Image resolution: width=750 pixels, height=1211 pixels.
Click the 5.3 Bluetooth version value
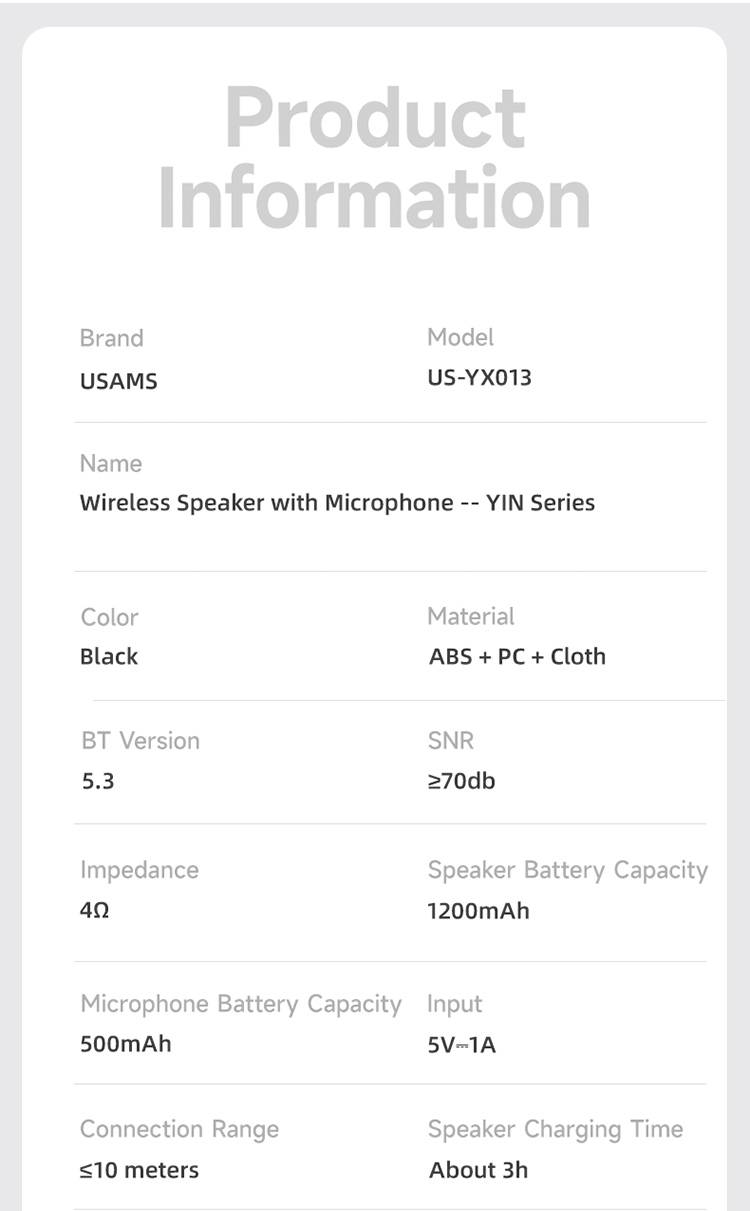[98, 781]
